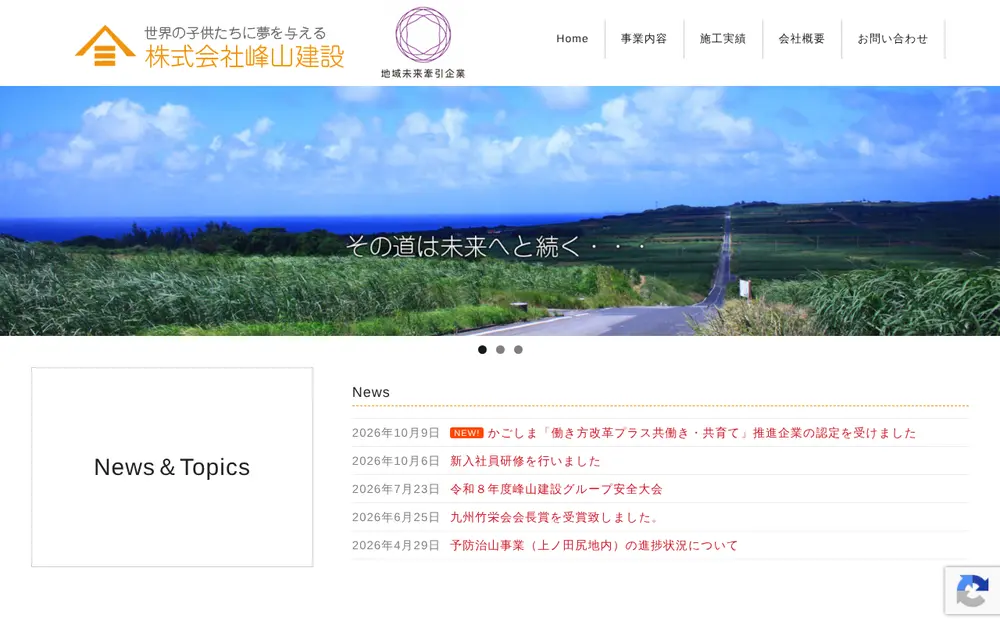Open 新入社員研修を行いました news link
This screenshot has height=625, width=1000.
point(526,461)
